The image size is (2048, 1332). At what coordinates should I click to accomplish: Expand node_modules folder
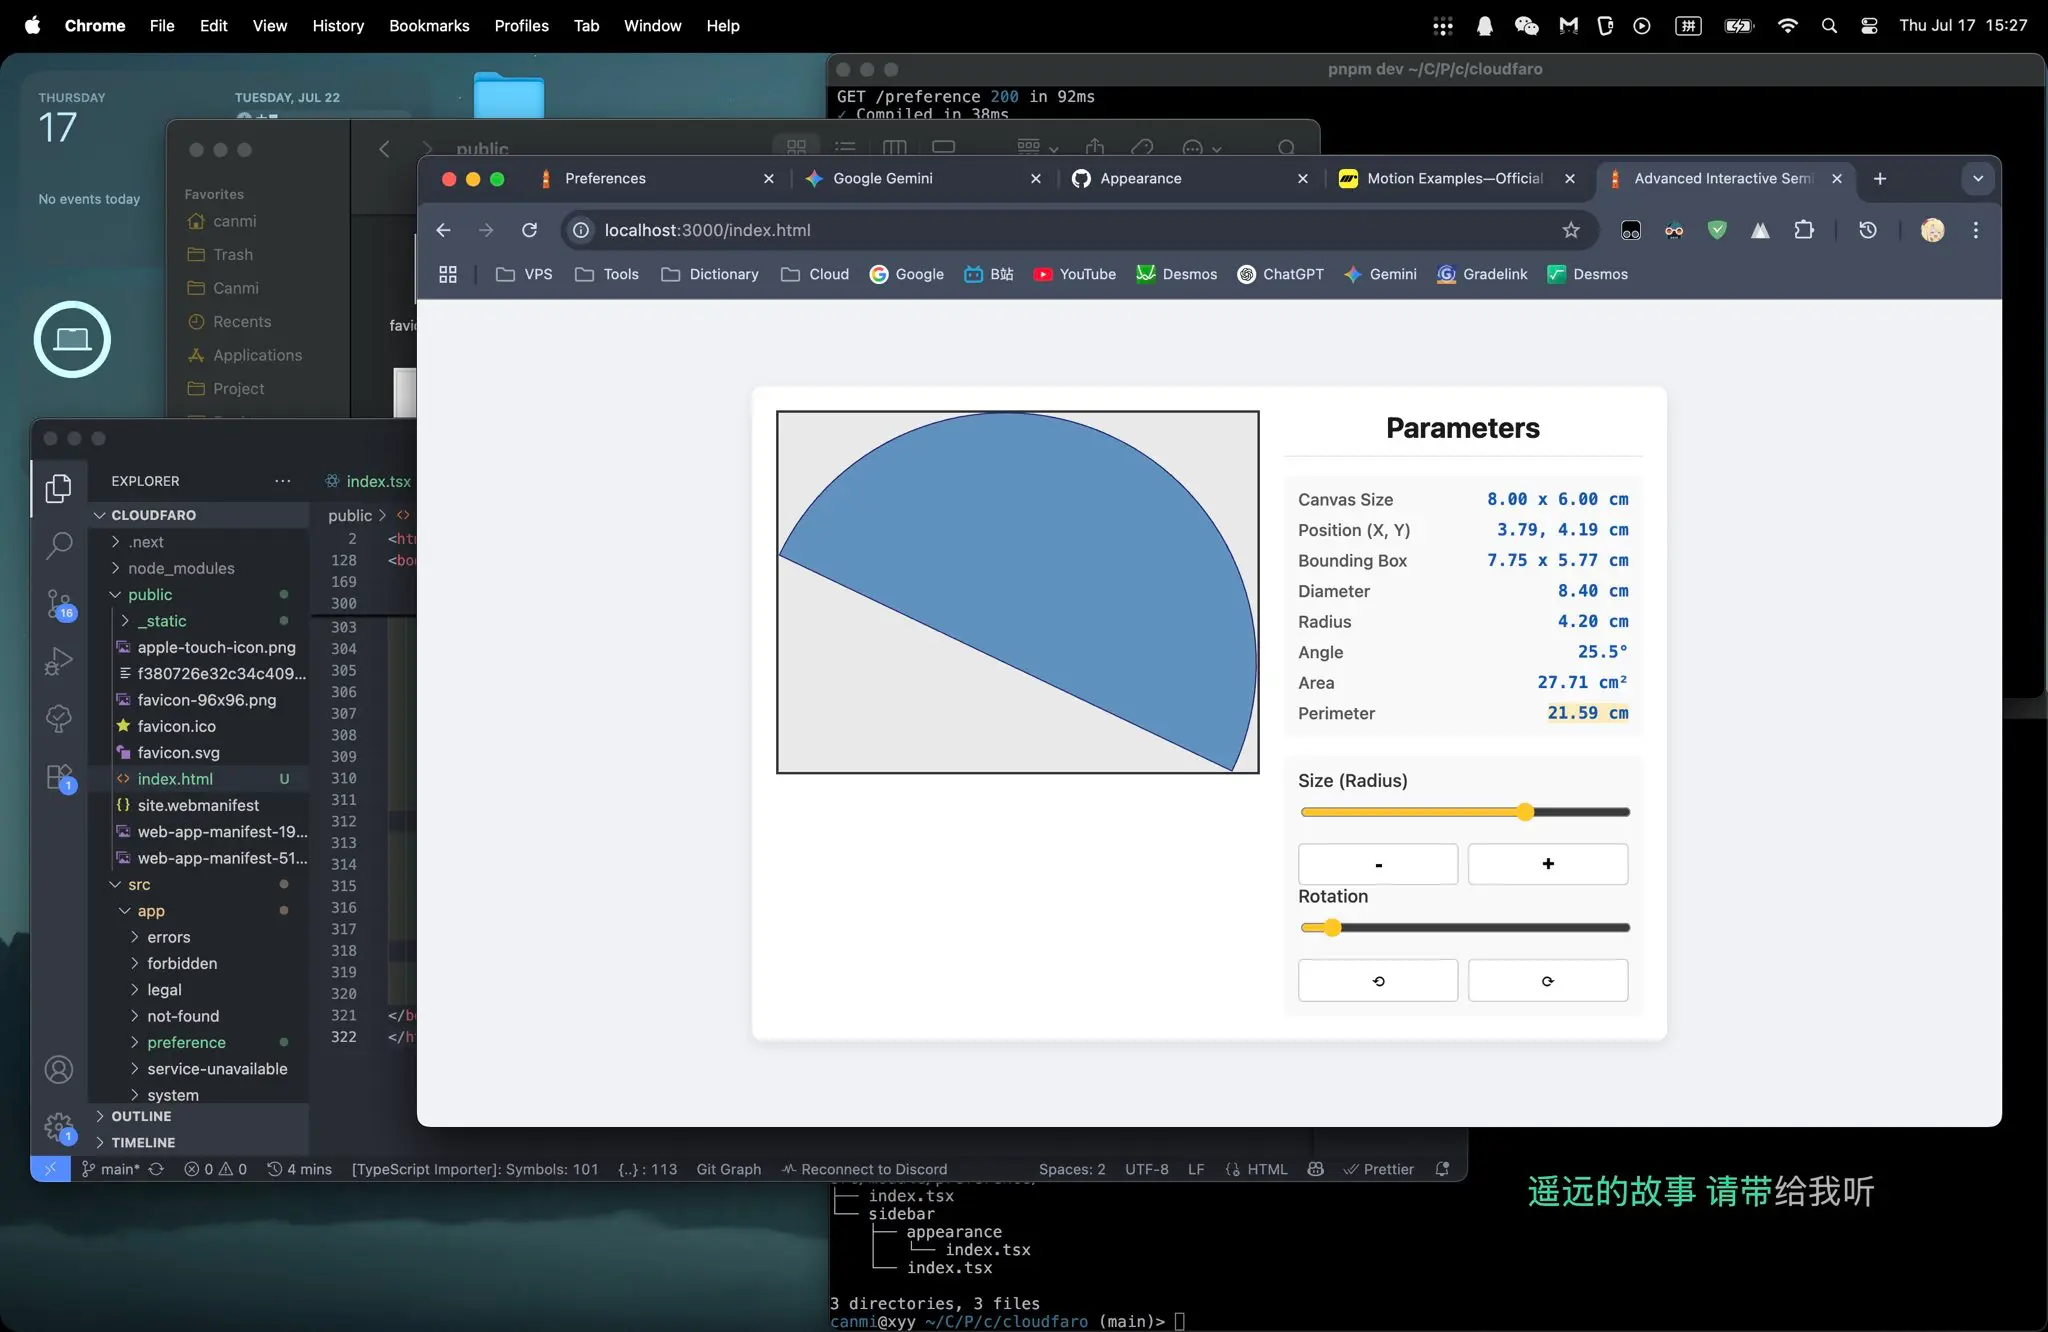[181, 568]
